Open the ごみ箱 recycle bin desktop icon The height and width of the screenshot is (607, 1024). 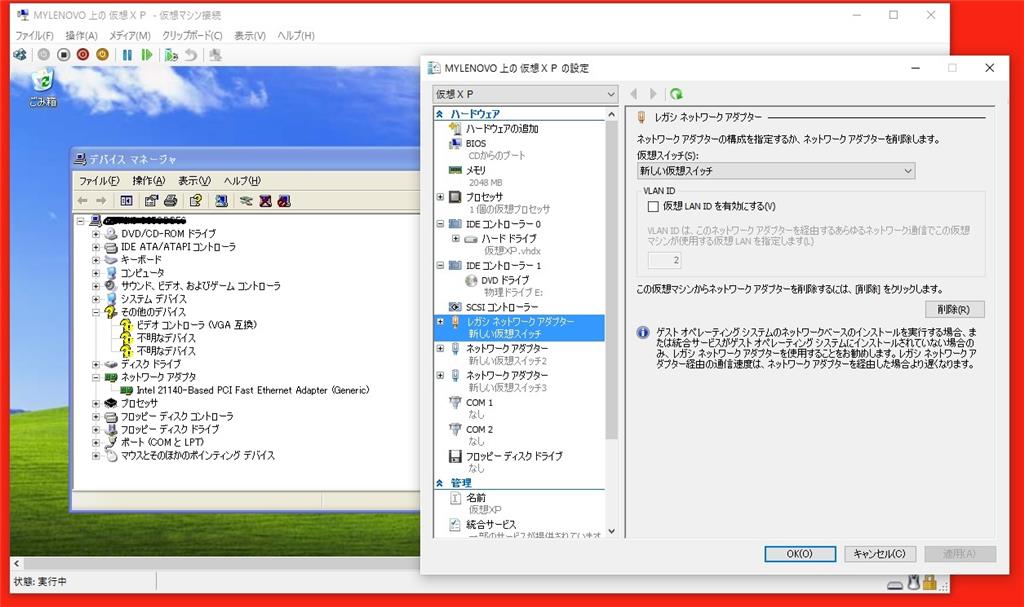(42, 88)
